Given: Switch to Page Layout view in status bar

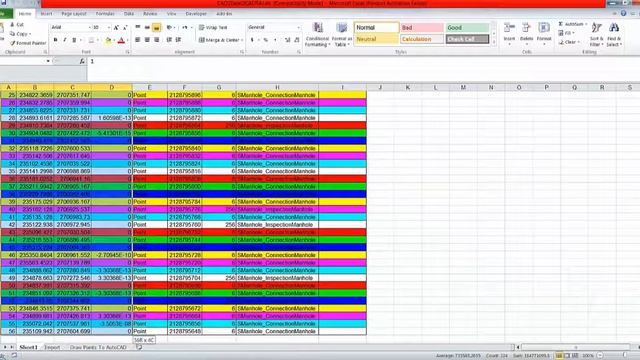Looking at the screenshot, I should point(567,356).
